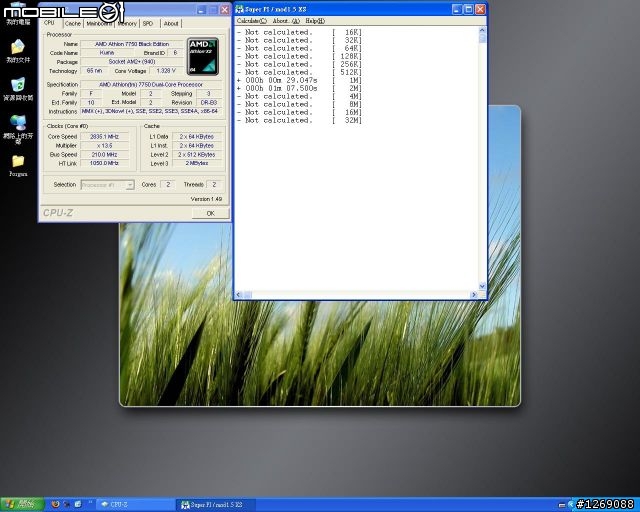Click the Bus Speed value 210.0 MHz
This screenshot has width=640, height=512.
click(104, 154)
